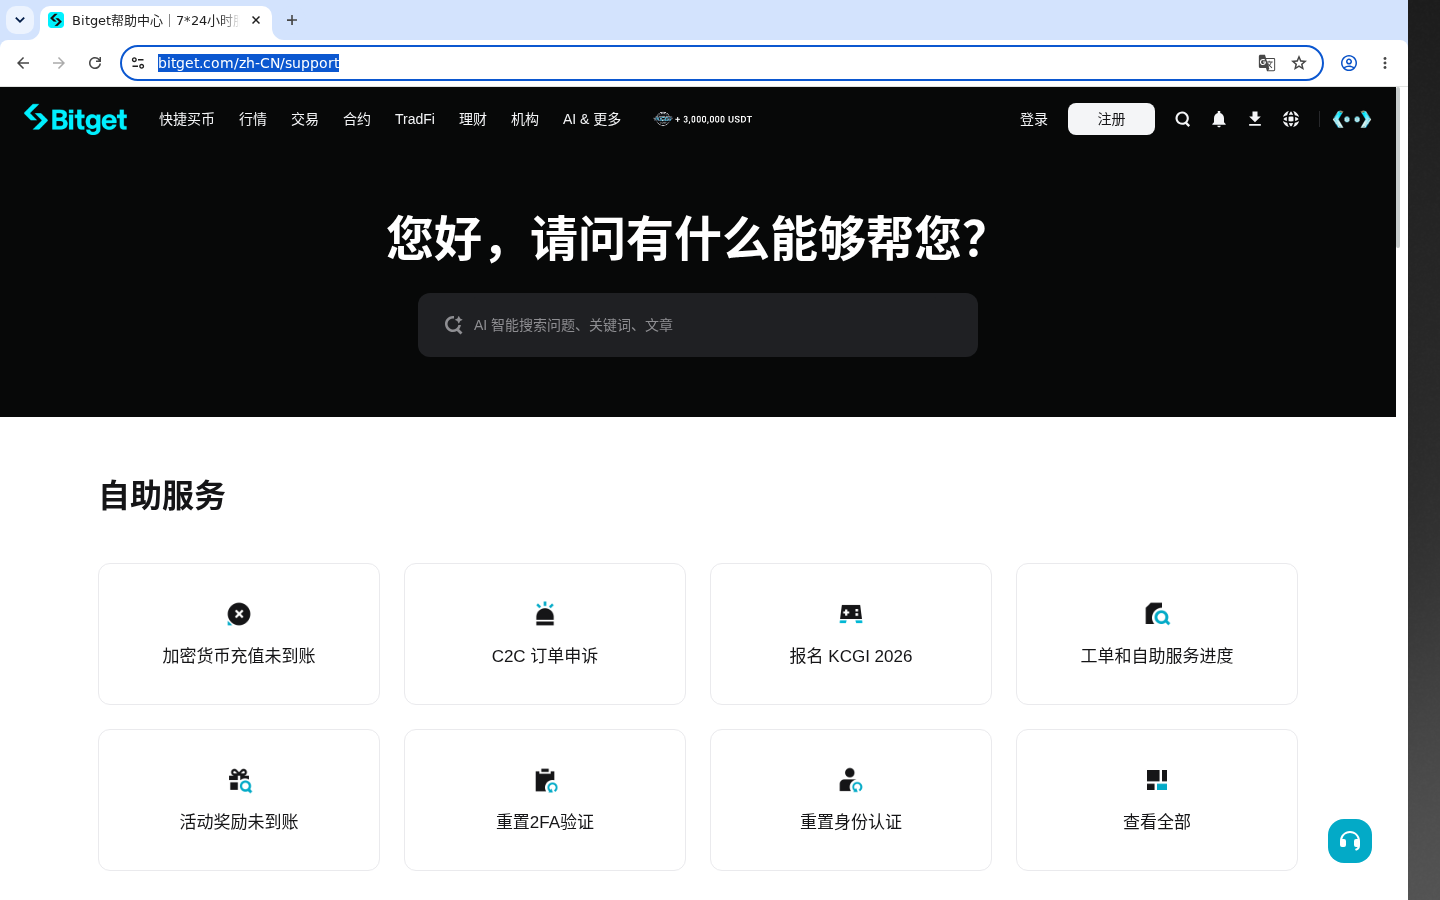Image resolution: width=1440 pixels, height=900 pixels.
Task: Close the Bitget帮助中心 tab
Action: click(x=256, y=20)
